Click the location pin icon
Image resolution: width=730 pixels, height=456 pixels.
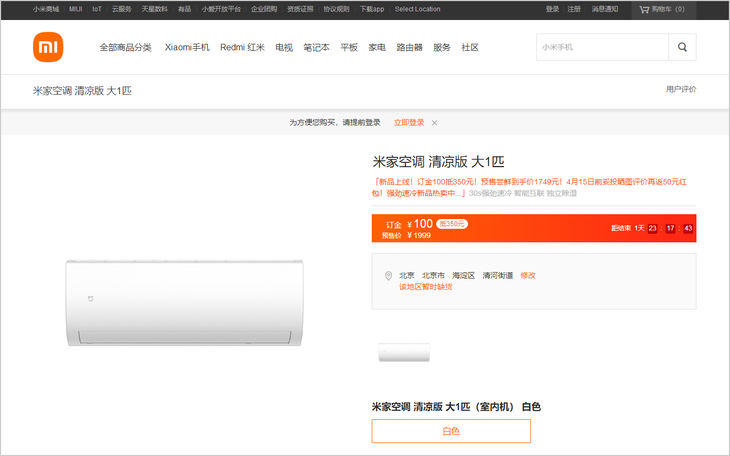pyautogui.click(x=388, y=276)
